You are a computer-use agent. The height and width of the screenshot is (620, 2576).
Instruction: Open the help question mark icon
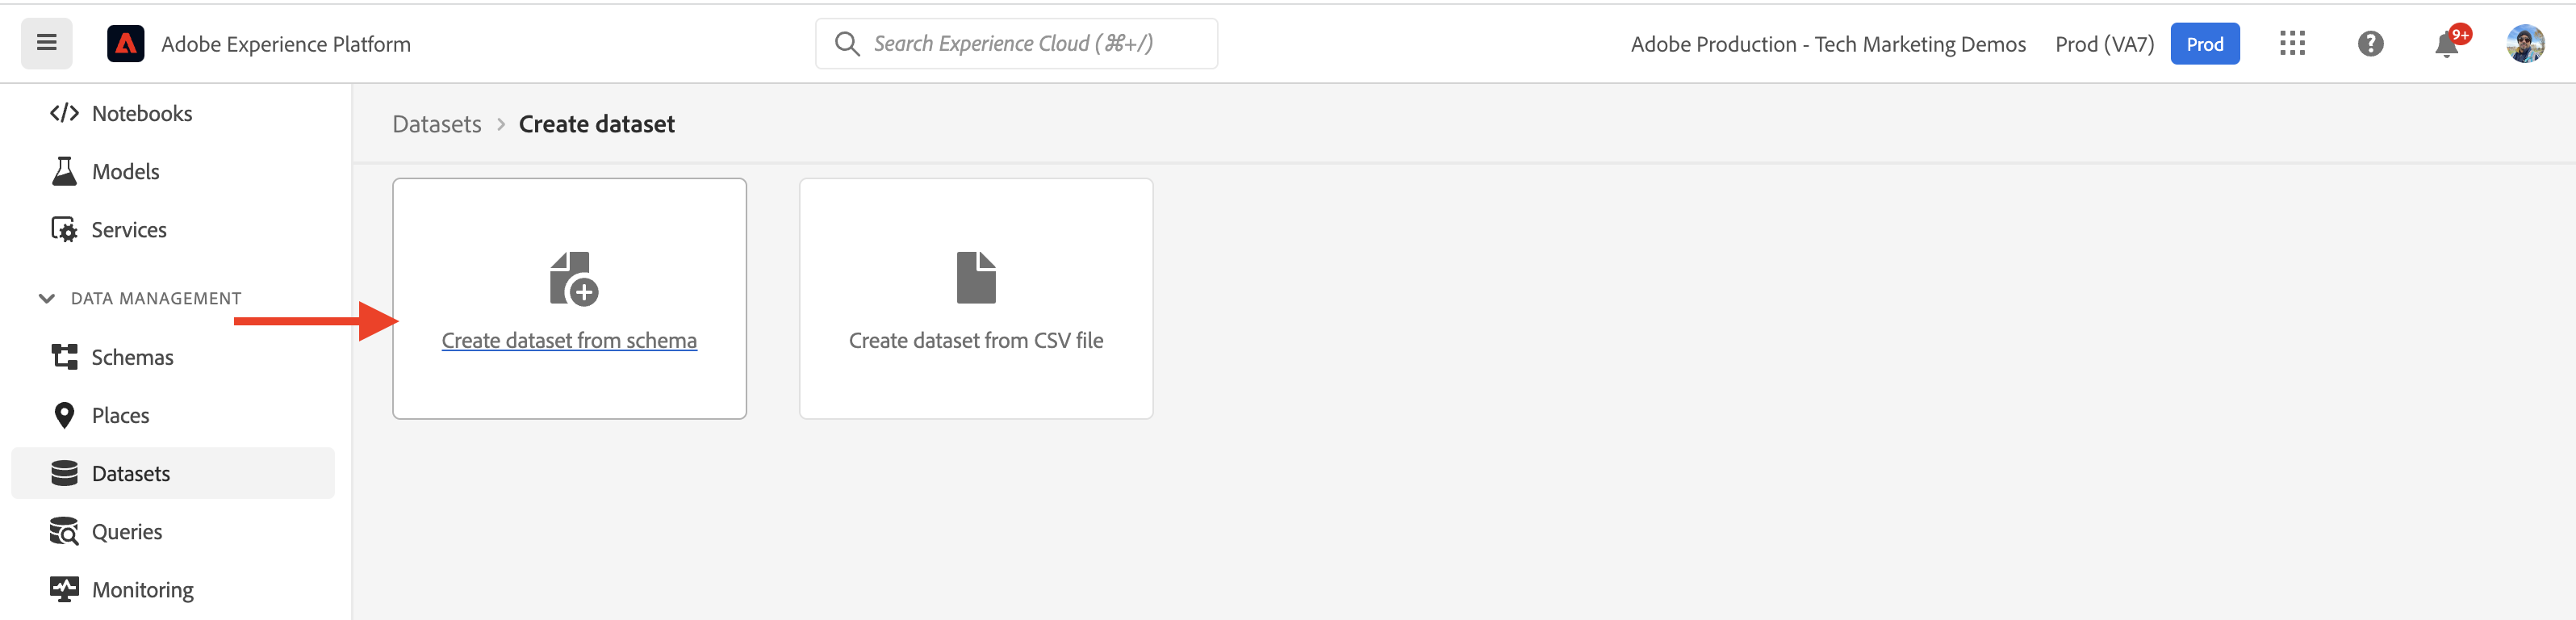pyautogui.click(x=2370, y=44)
